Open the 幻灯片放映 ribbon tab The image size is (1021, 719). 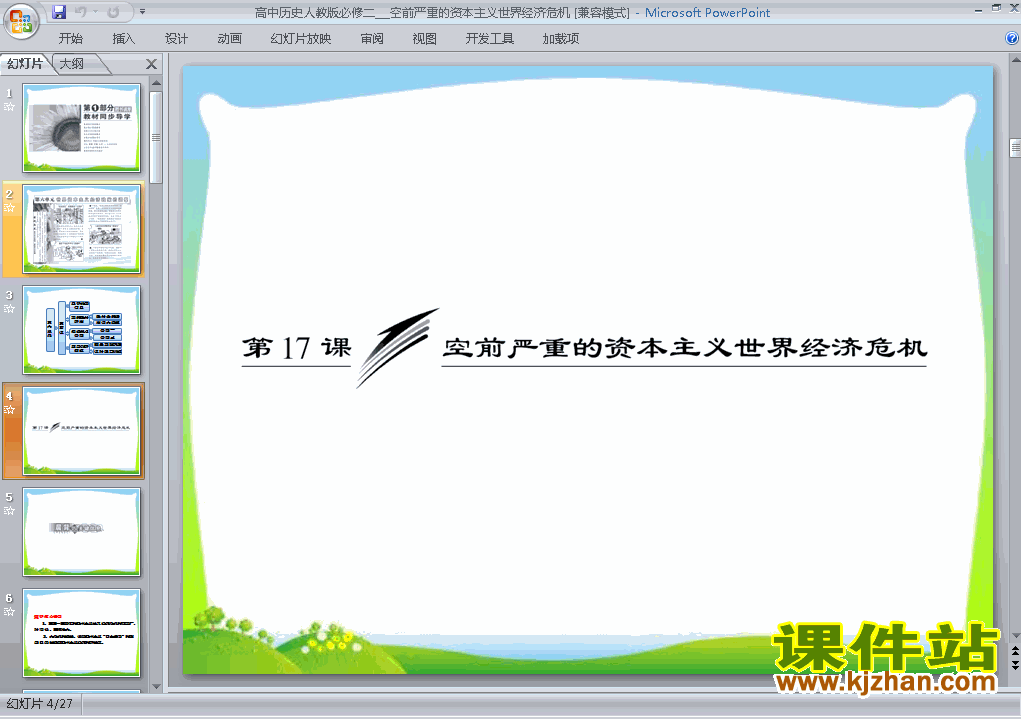[301, 38]
